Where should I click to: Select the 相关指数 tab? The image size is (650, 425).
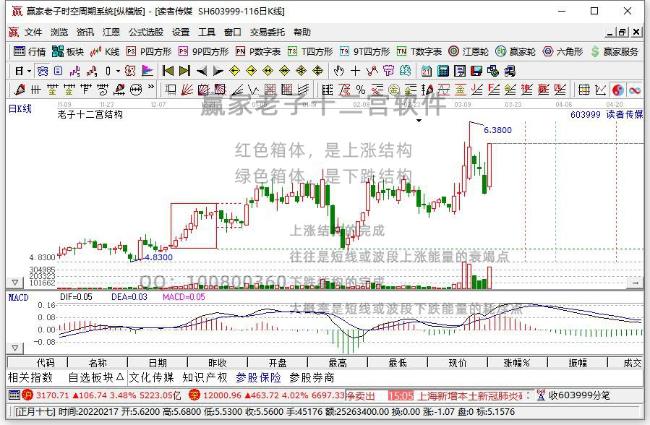(30, 377)
